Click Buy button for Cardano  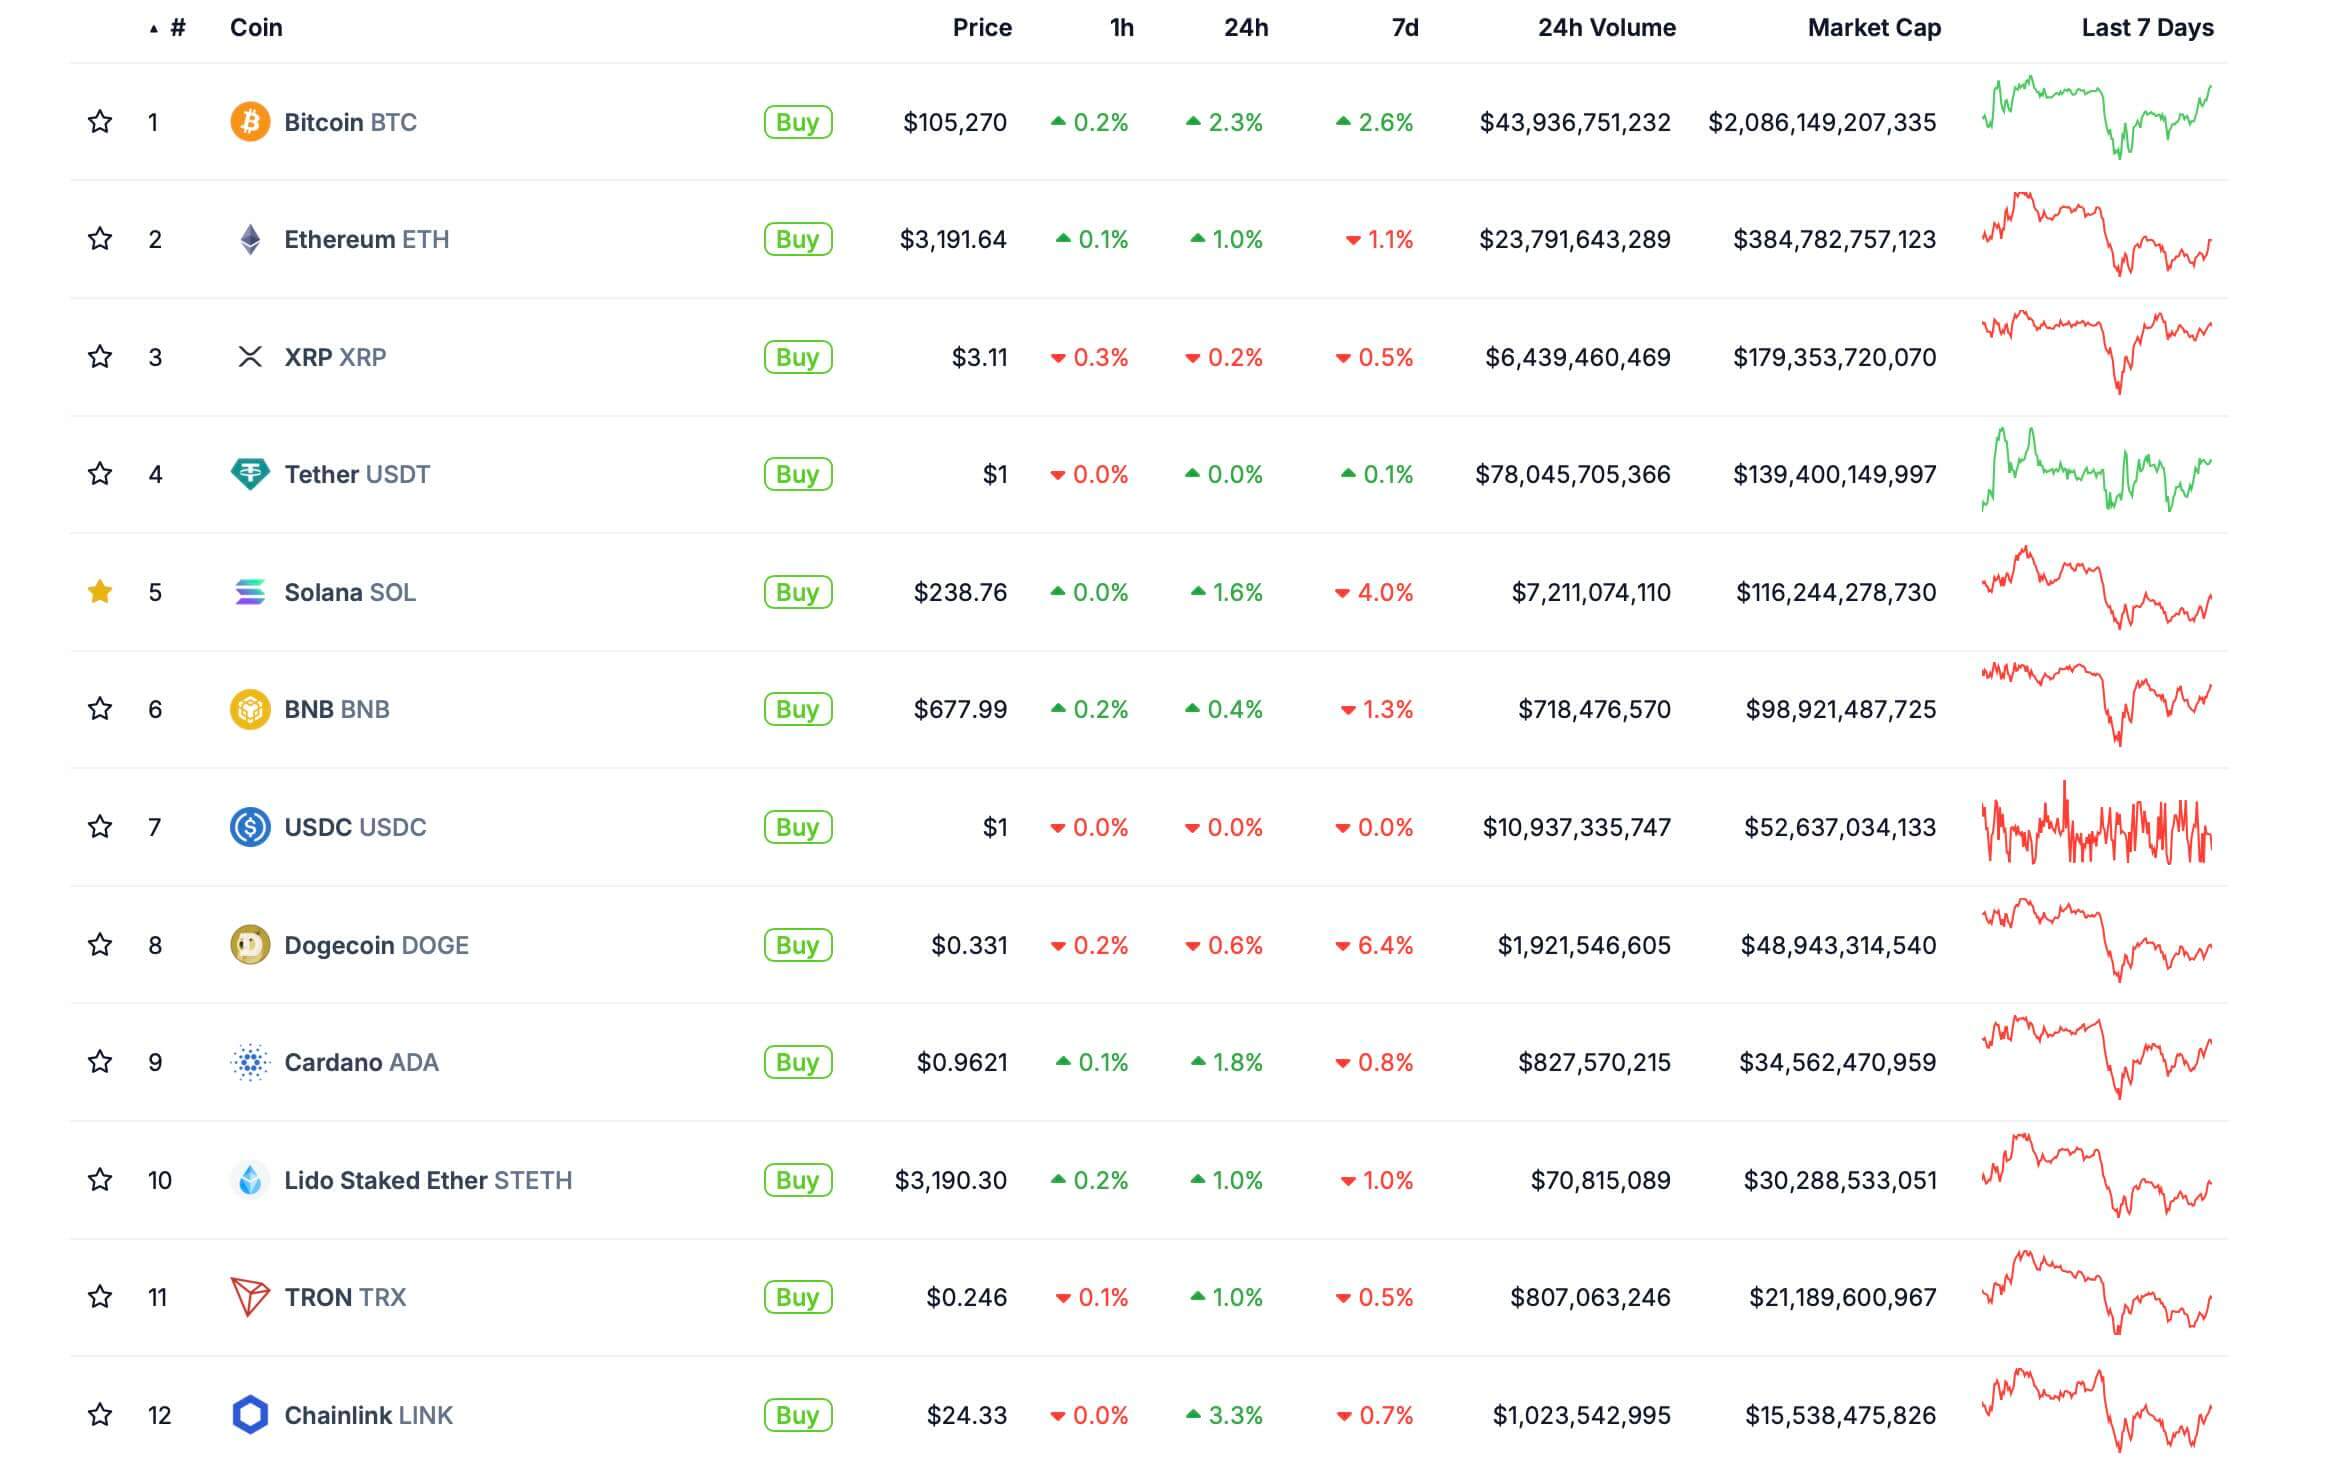point(798,1062)
